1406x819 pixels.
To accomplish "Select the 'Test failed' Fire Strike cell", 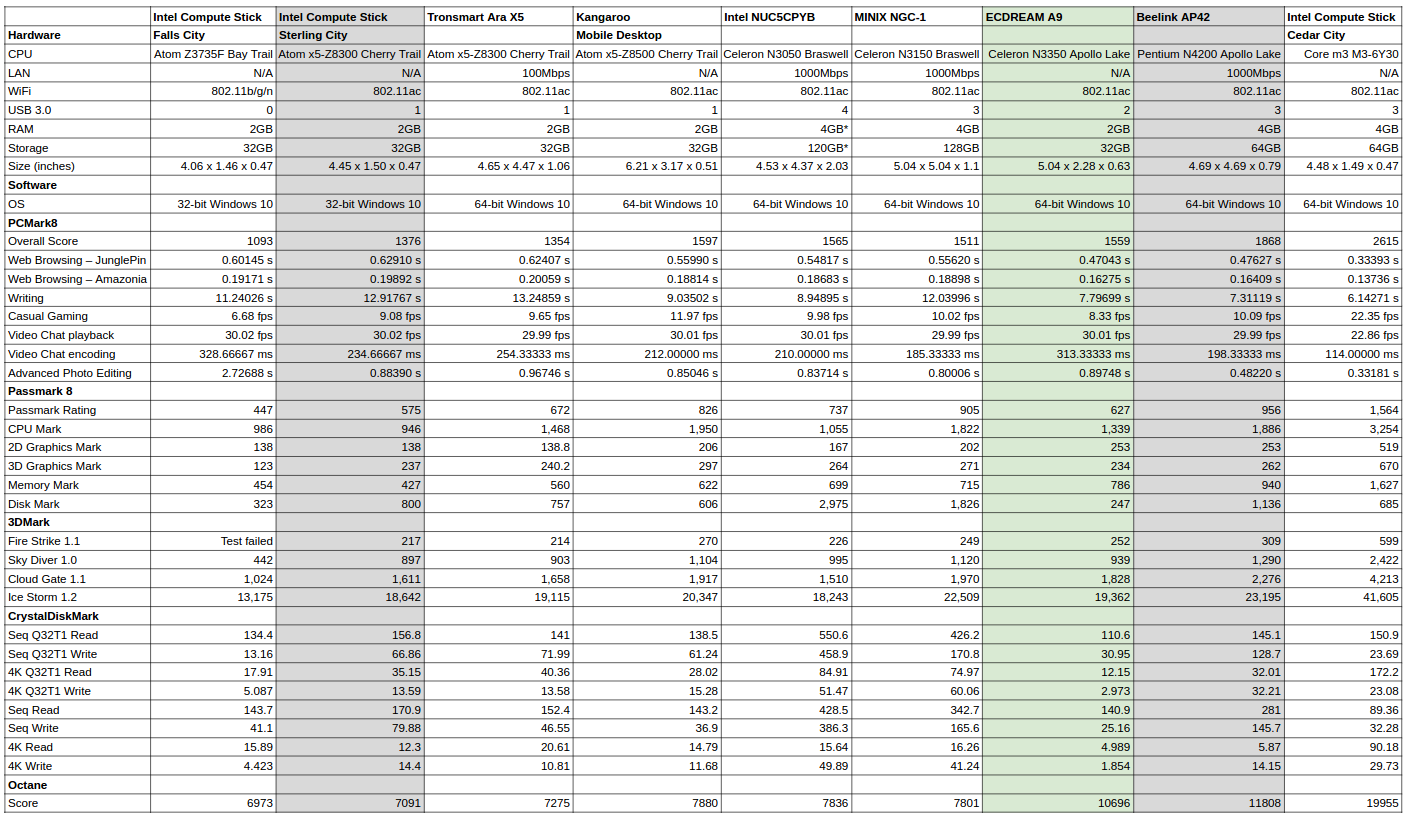I will pyautogui.click(x=213, y=541).
